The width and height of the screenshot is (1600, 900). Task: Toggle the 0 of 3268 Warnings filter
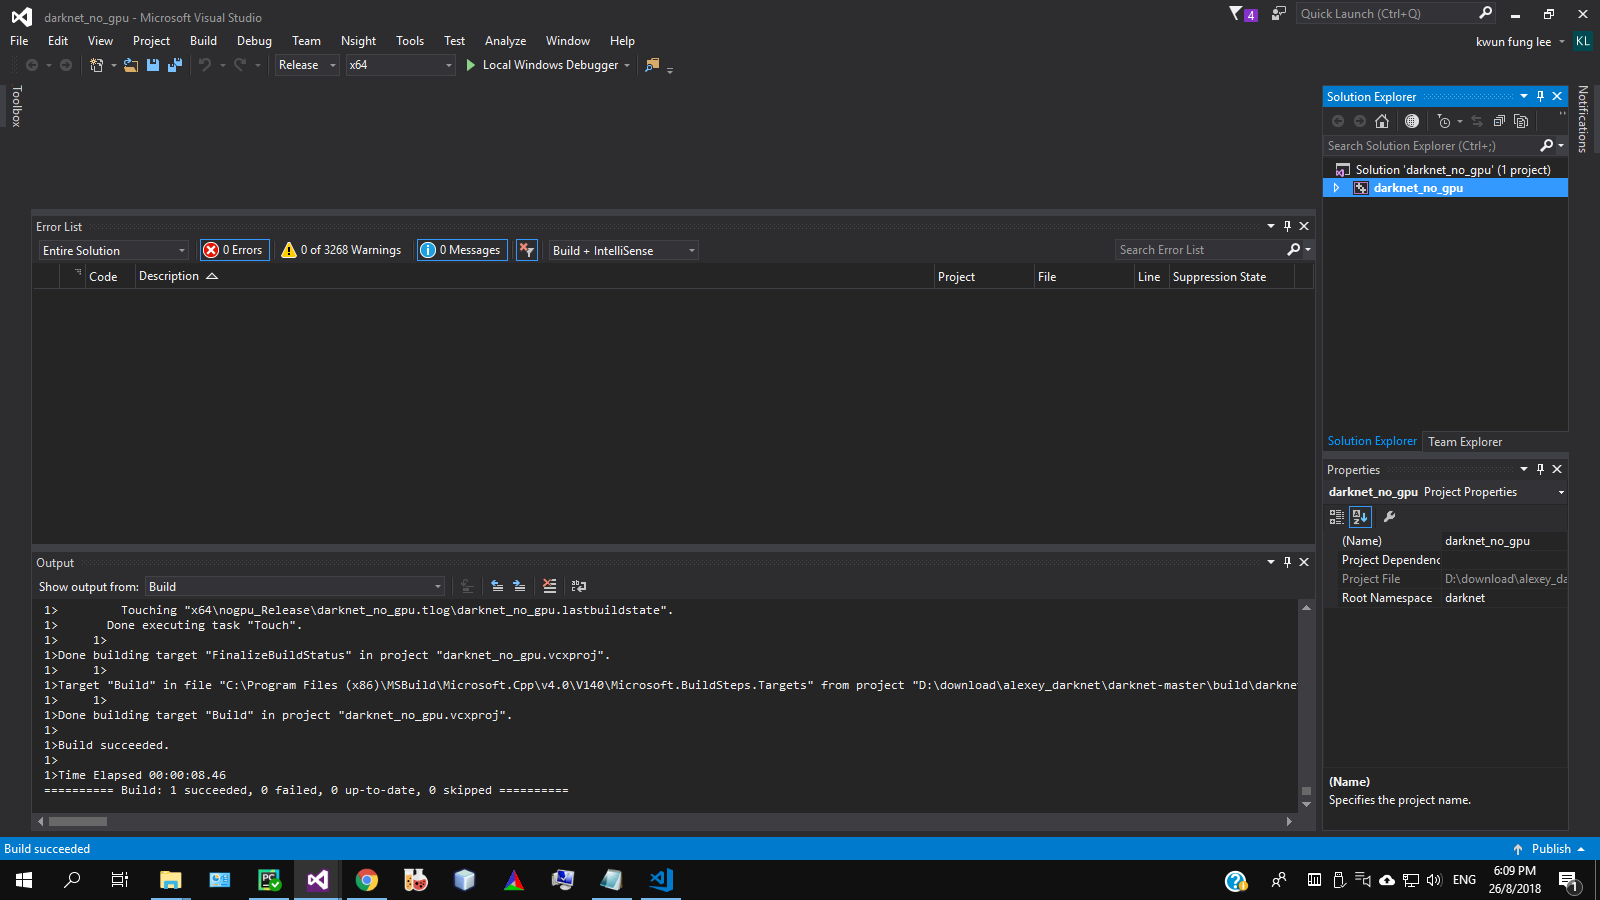click(341, 250)
